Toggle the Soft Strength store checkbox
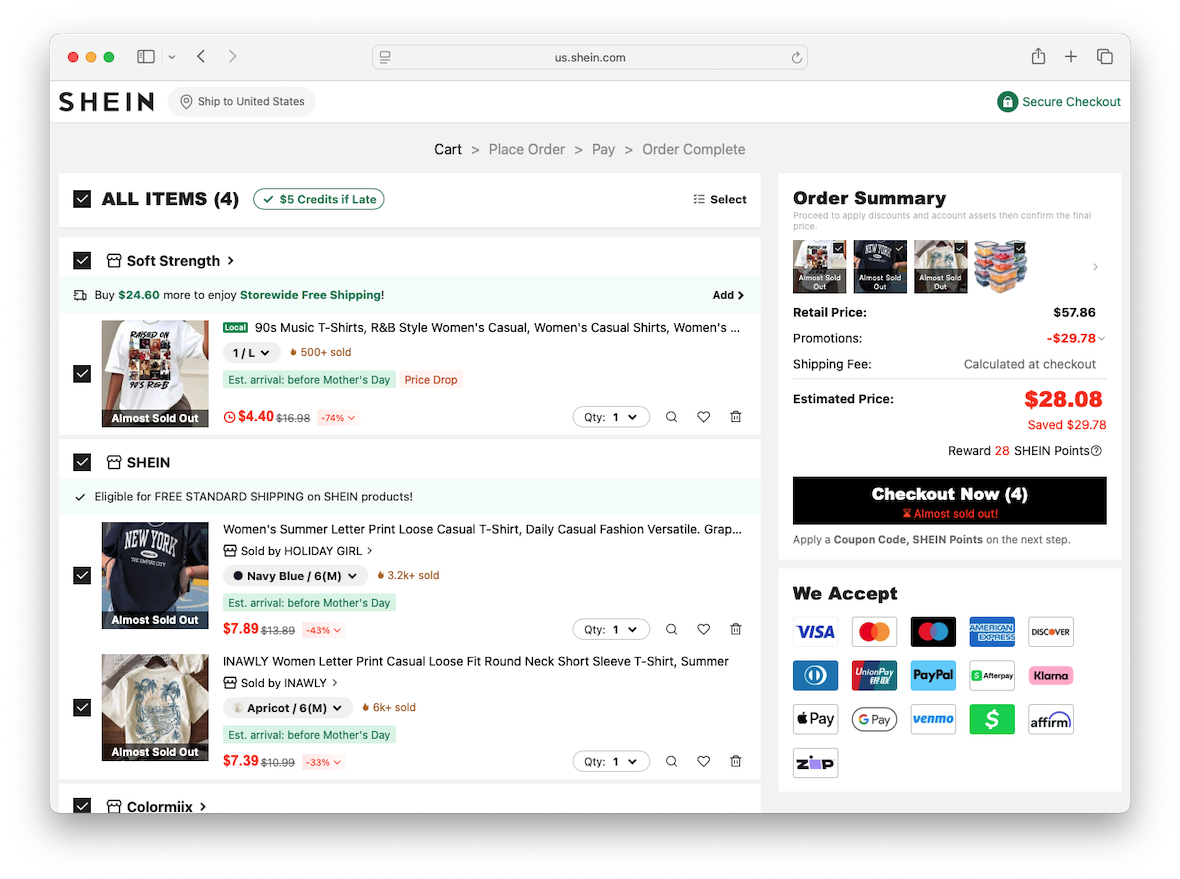The image size is (1180, 879). click(x=82, y=260)
